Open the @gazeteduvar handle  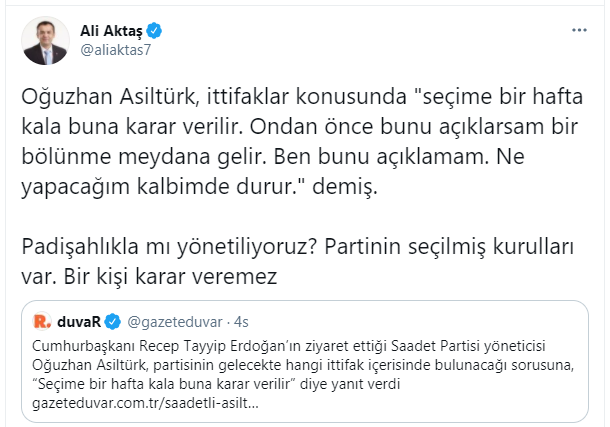coord(163,321)
